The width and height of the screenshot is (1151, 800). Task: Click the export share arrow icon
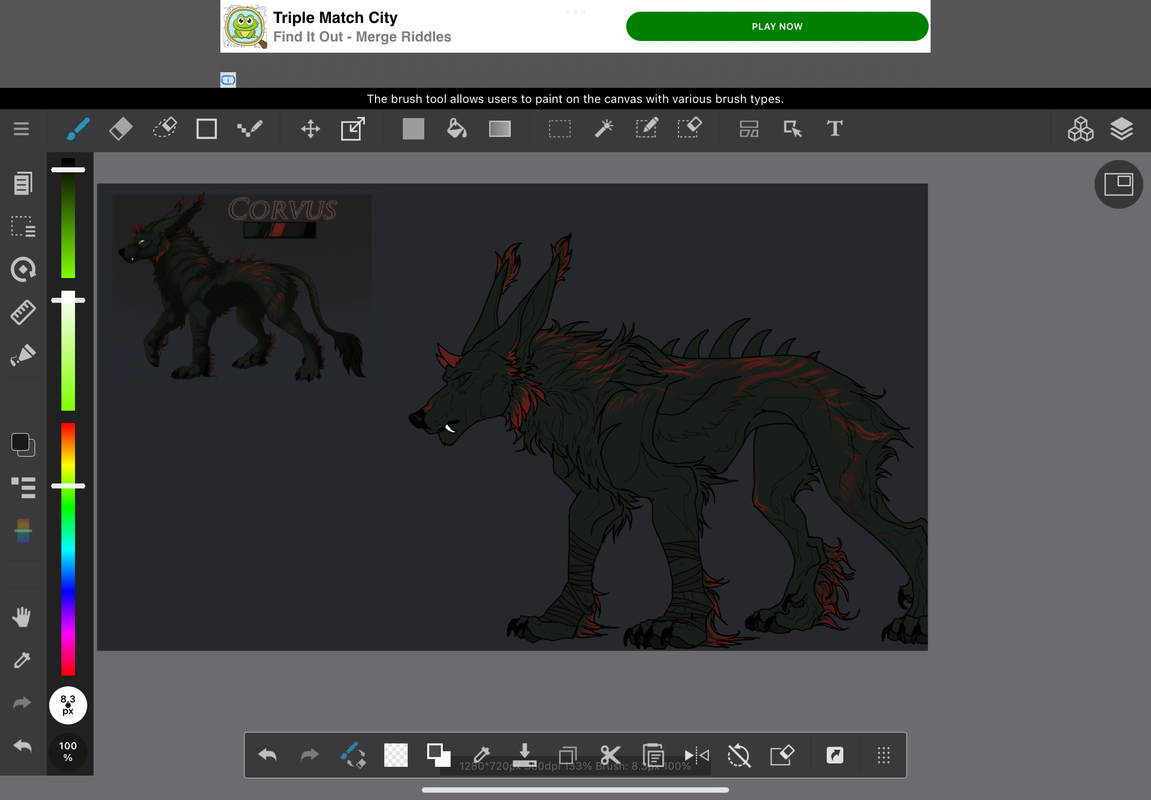[x=835, y=755]
